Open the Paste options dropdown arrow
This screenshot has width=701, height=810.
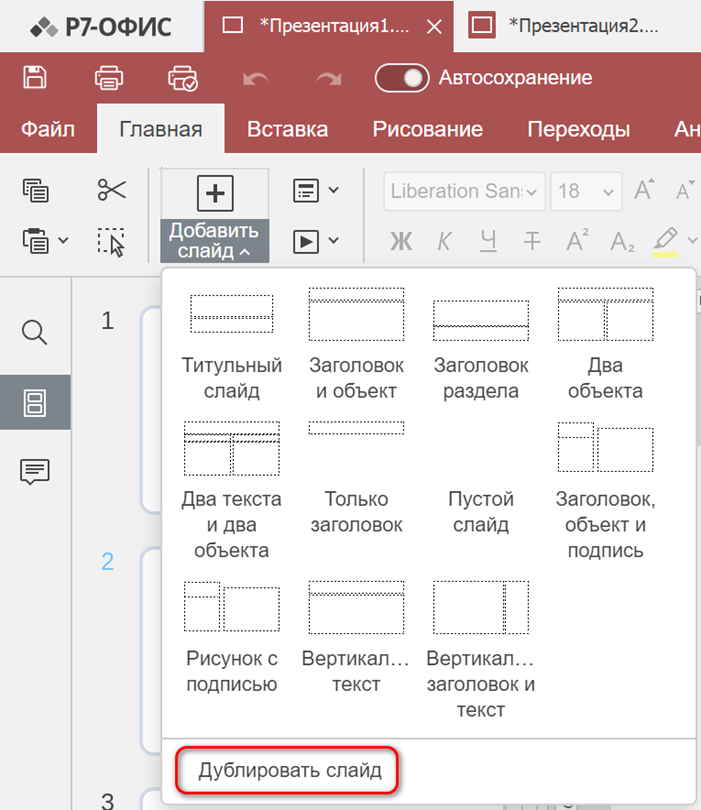[x=63, y=240]
